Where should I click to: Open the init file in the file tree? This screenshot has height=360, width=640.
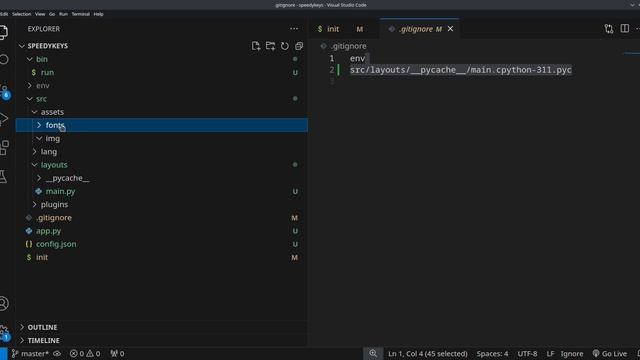pos(162,257)
